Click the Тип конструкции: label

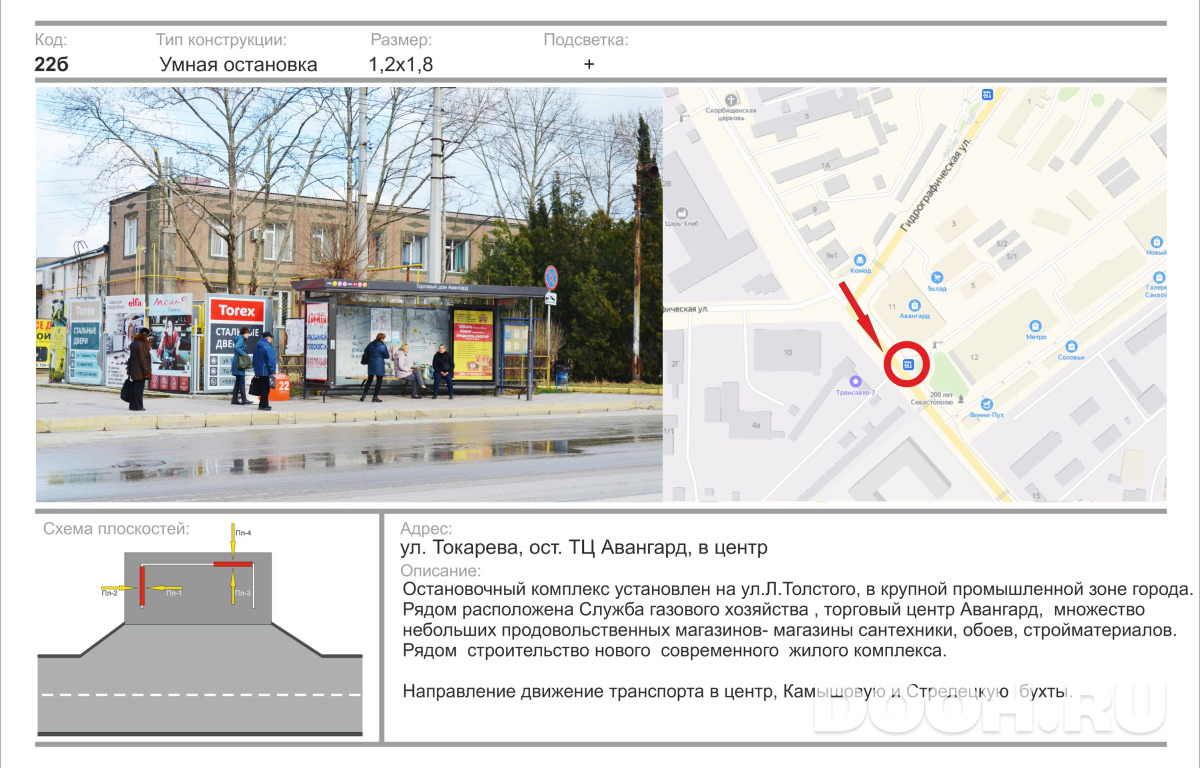coord(221,40)
